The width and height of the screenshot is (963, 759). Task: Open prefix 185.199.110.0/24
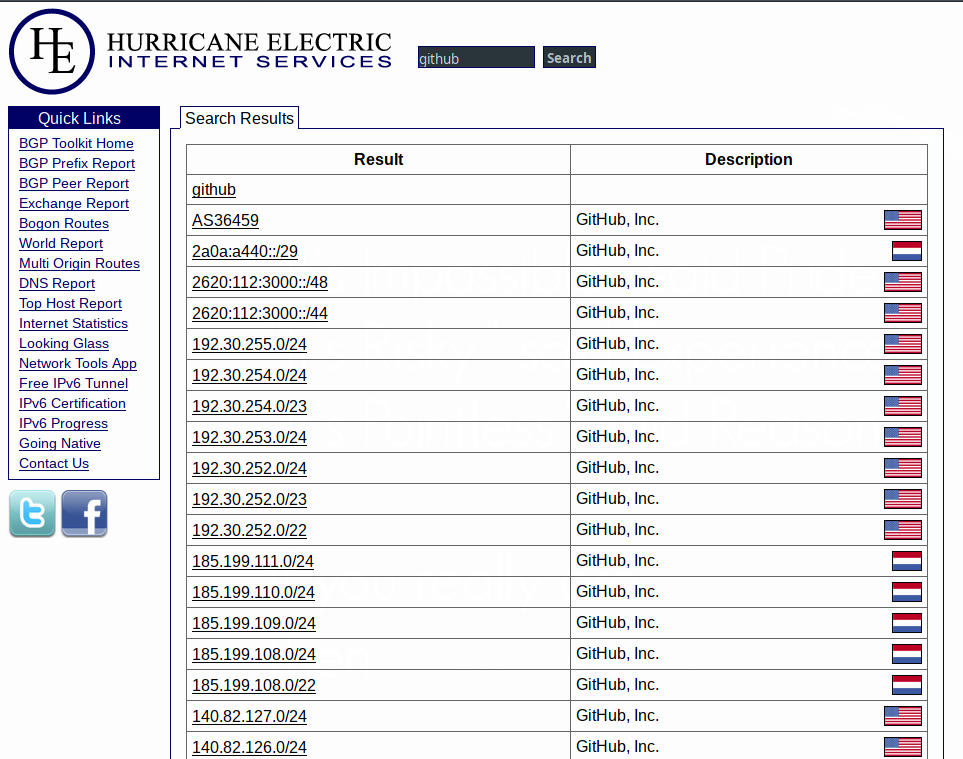pyautogui.click(x=254, y=593)
